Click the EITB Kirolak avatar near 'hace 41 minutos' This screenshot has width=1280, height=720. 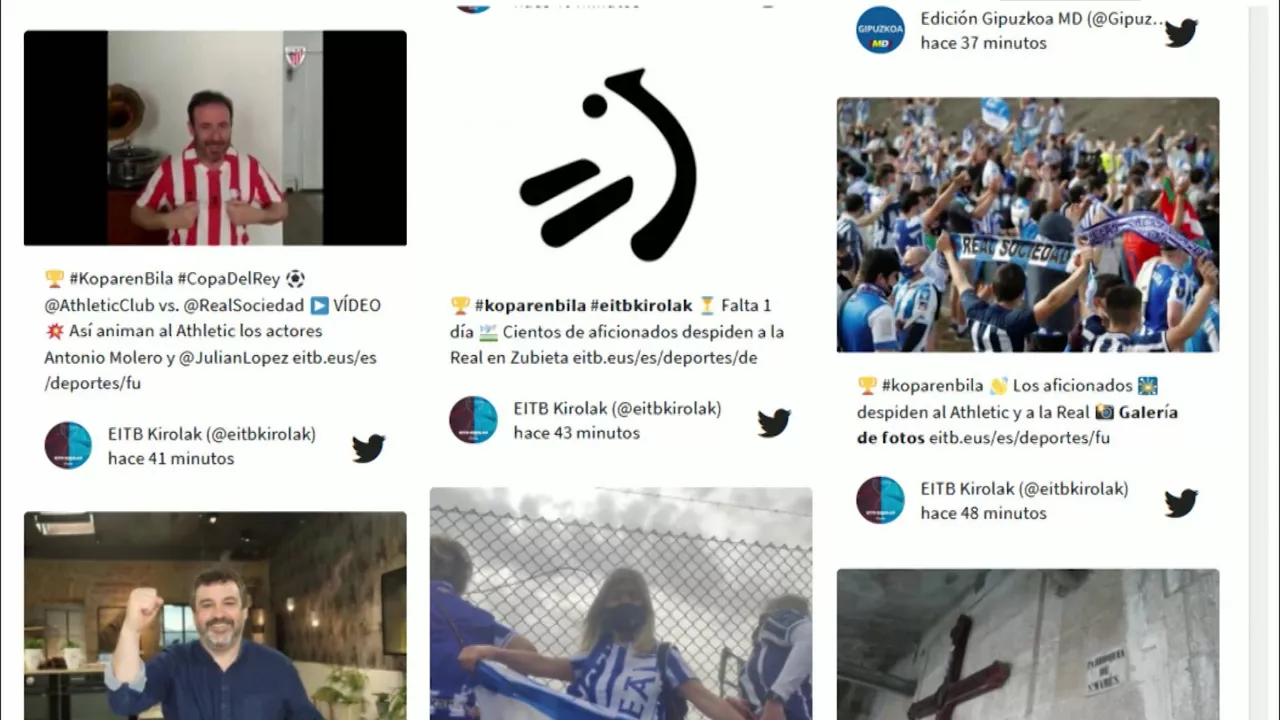68,446
